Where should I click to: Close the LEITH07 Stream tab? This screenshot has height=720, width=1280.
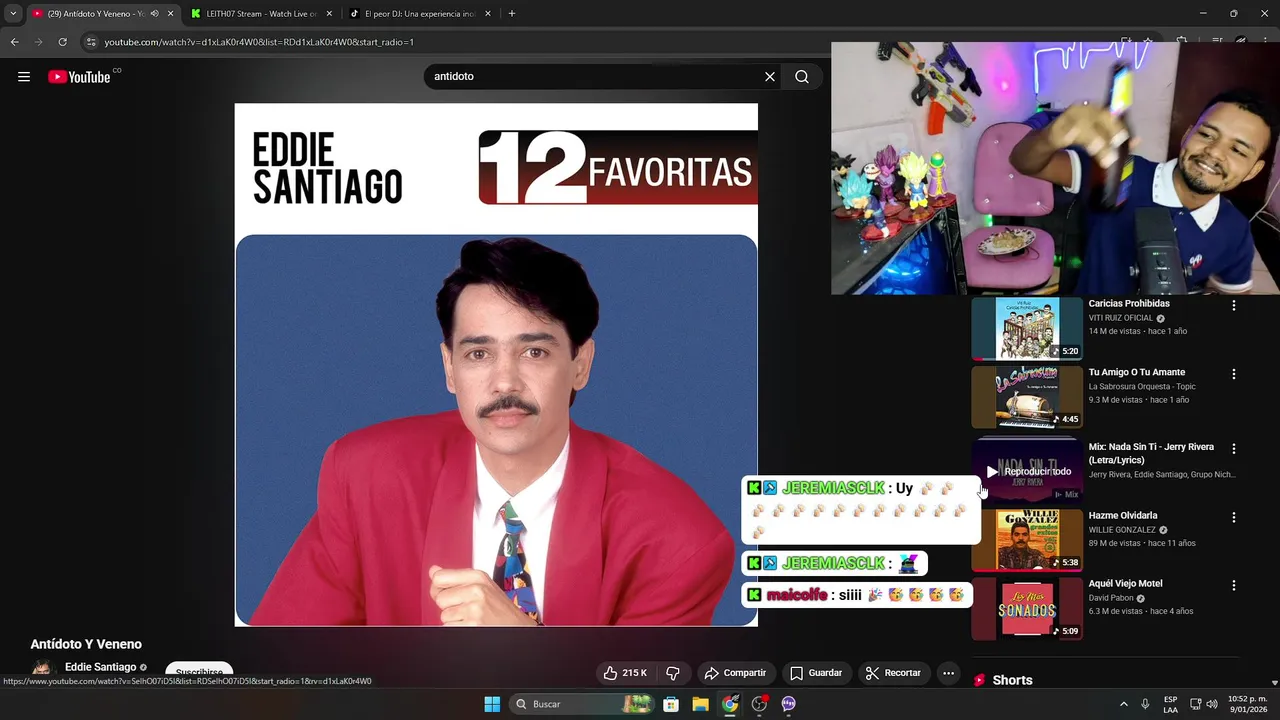click(x=329, y=14)
